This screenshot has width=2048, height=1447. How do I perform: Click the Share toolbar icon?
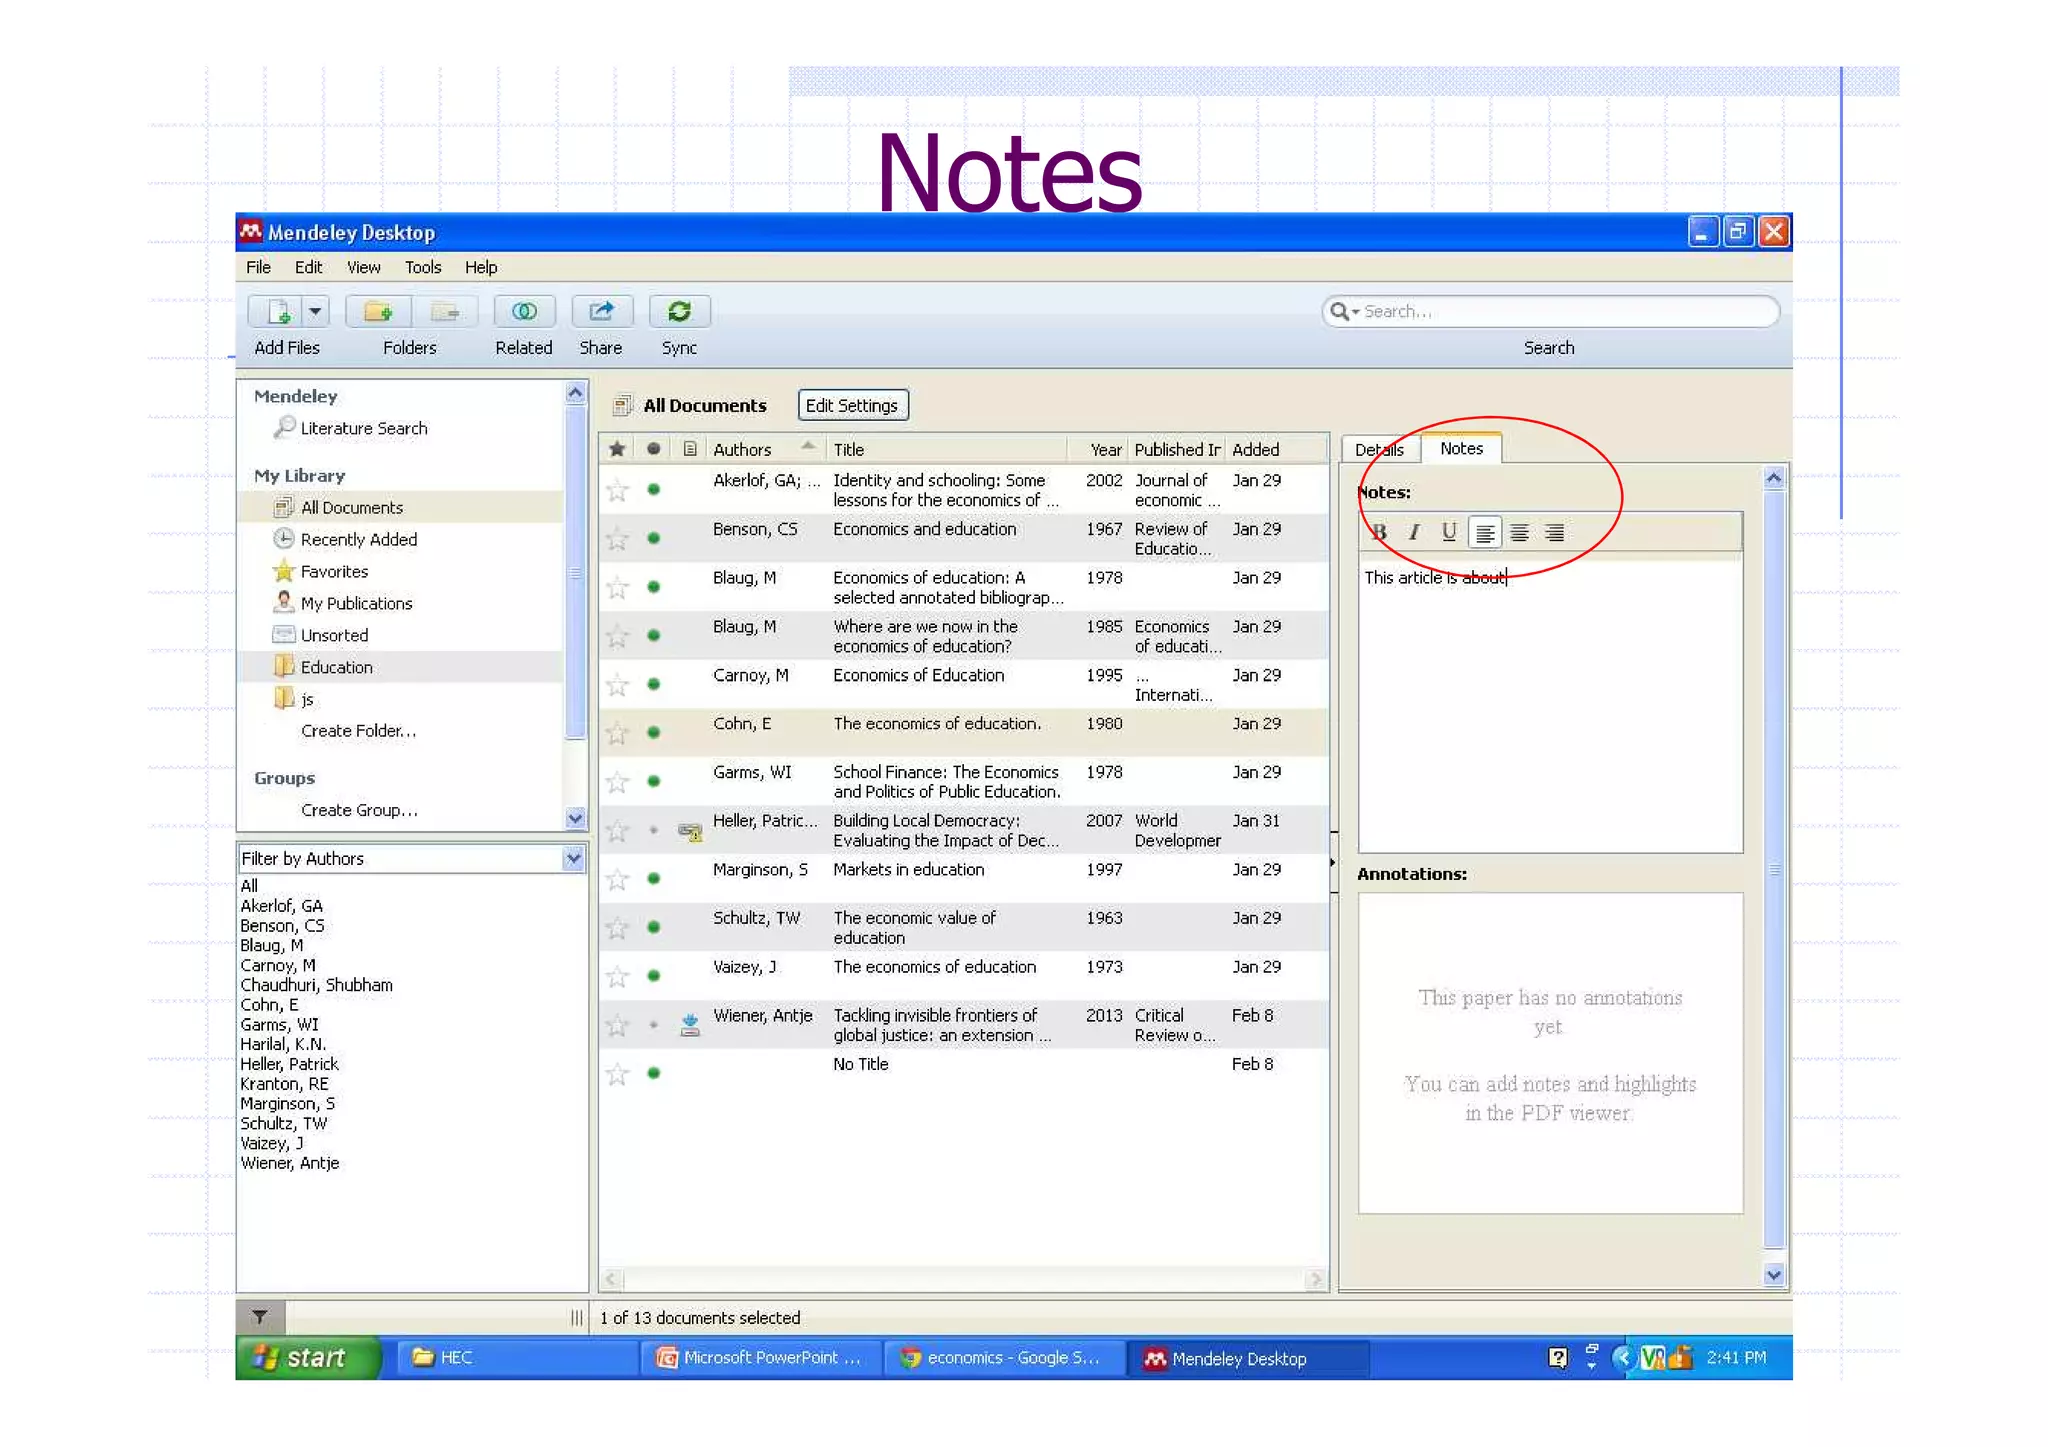601,312
